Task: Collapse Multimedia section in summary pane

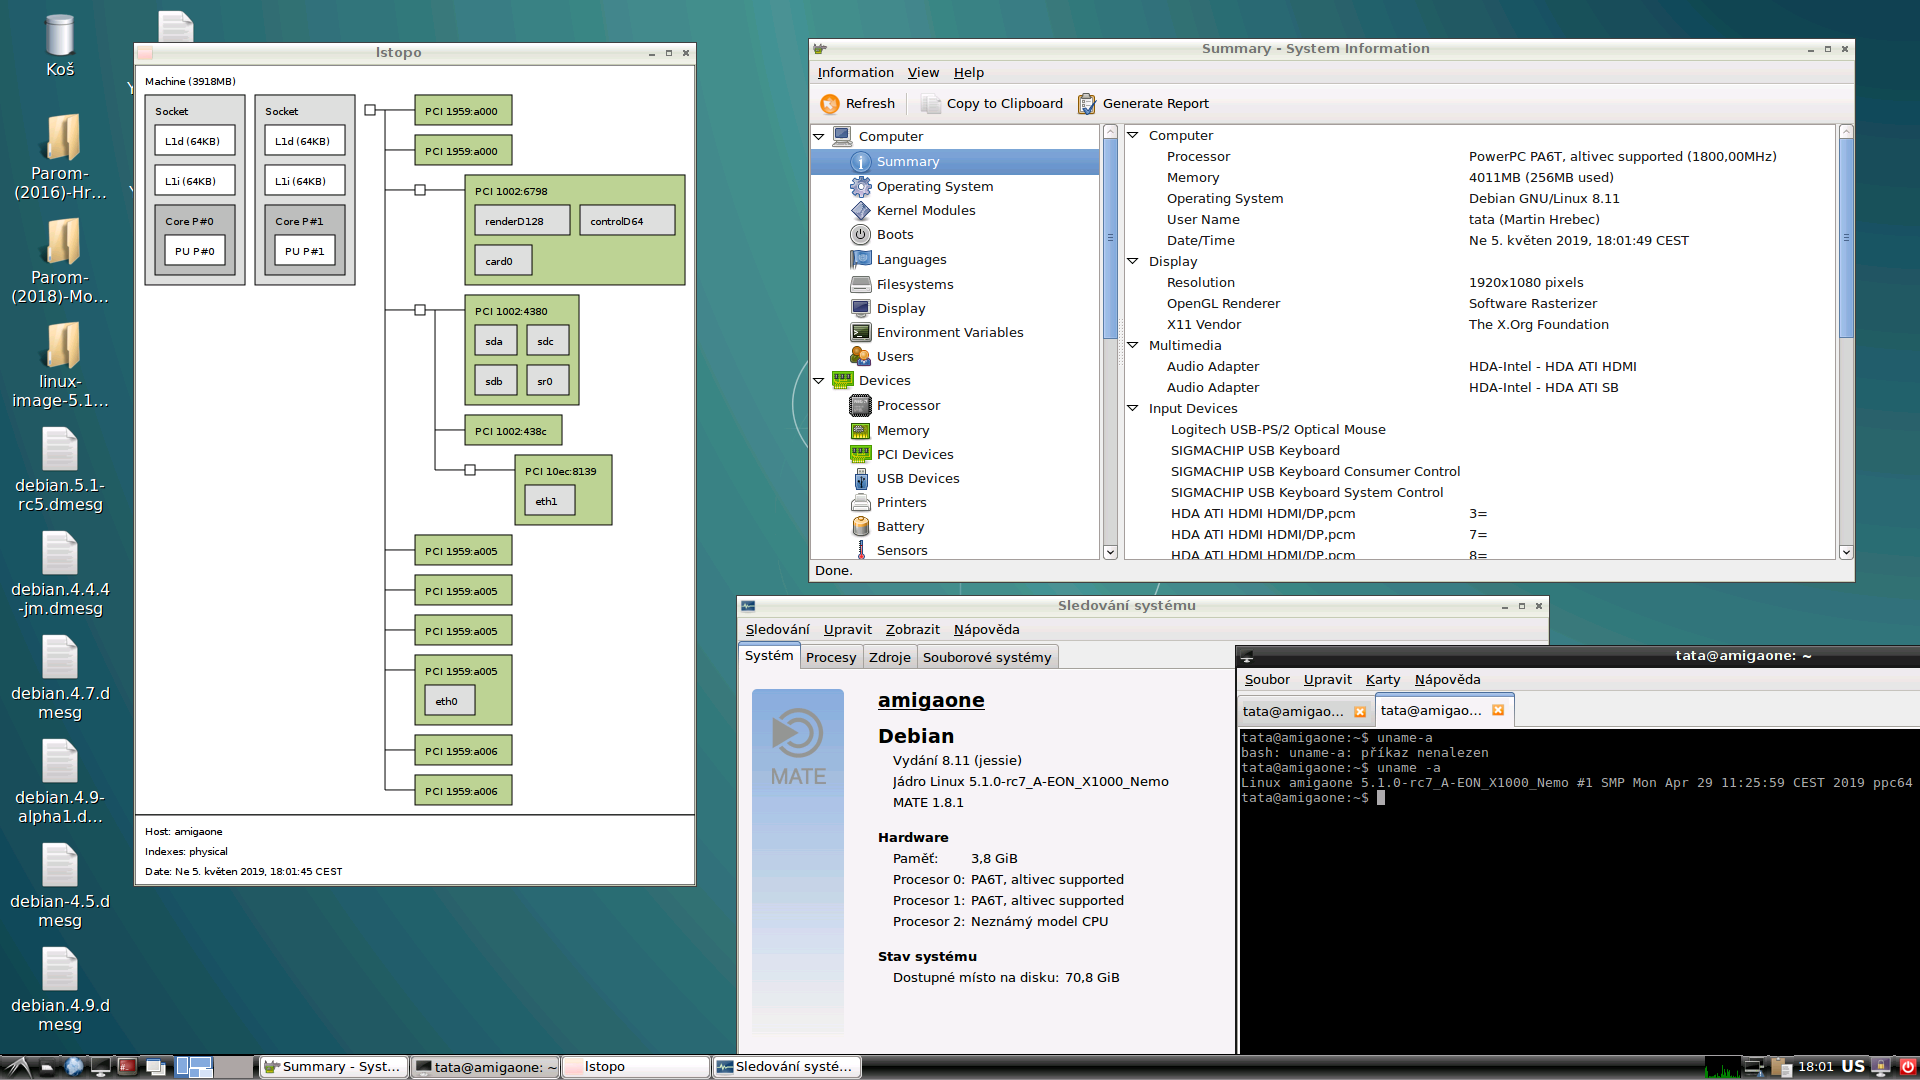Action: [x=1133, y=345]
